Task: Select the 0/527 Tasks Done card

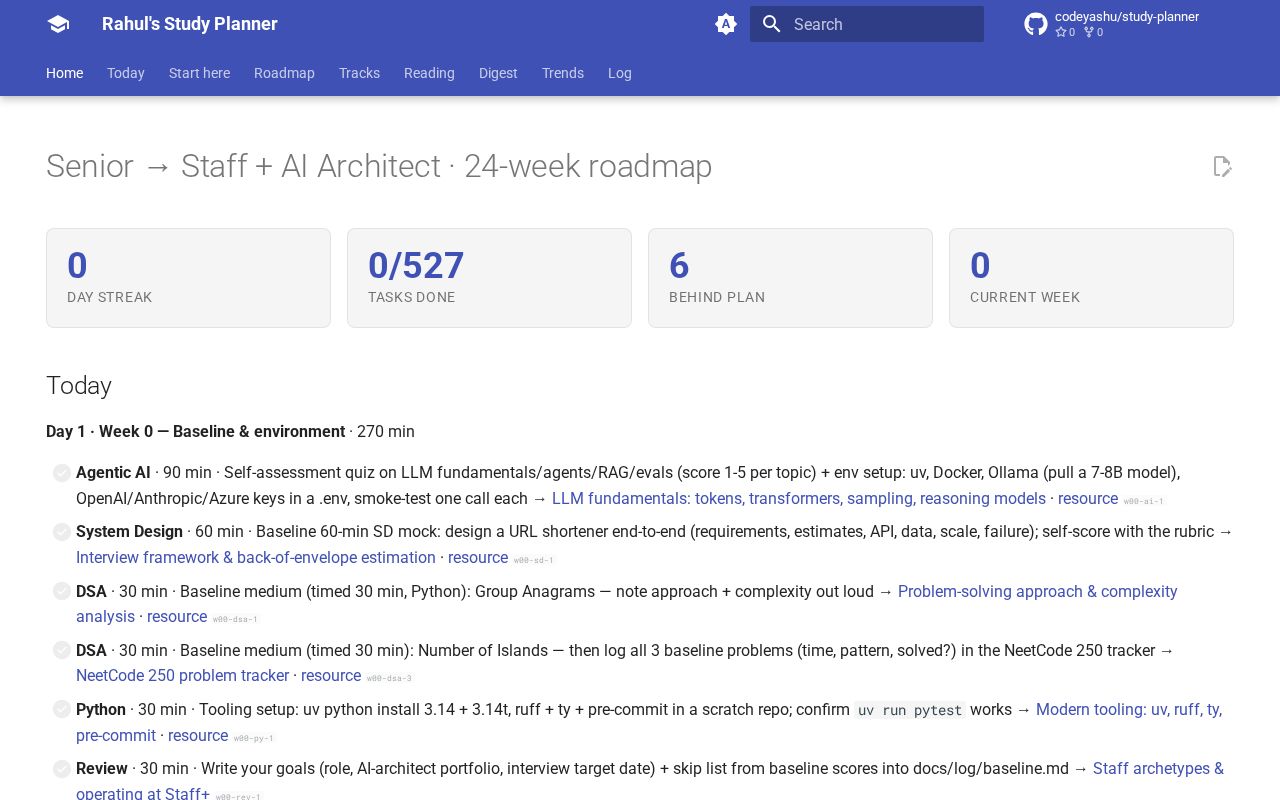Action: pyautogui.click(x=489, y=278)
